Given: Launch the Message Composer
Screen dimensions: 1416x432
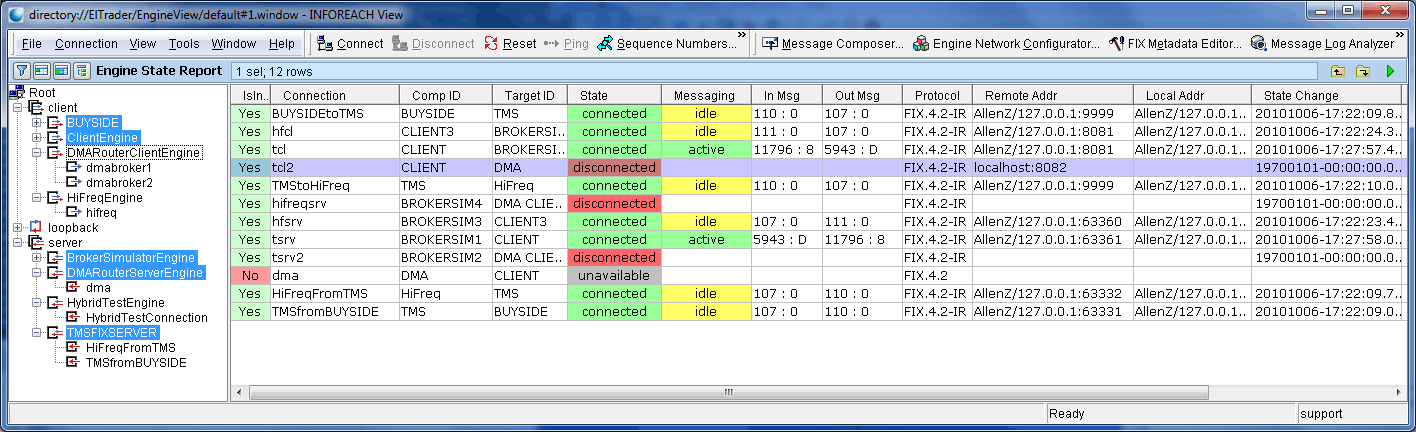Looking at the screenshot, I should point(832,44).
